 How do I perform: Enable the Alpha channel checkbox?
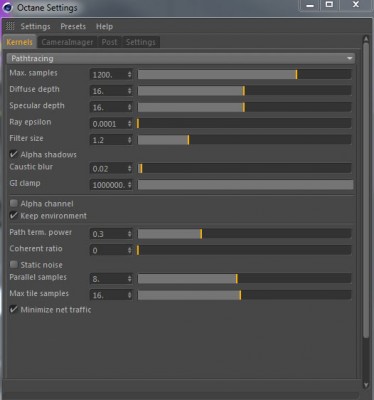pos(14,203)
